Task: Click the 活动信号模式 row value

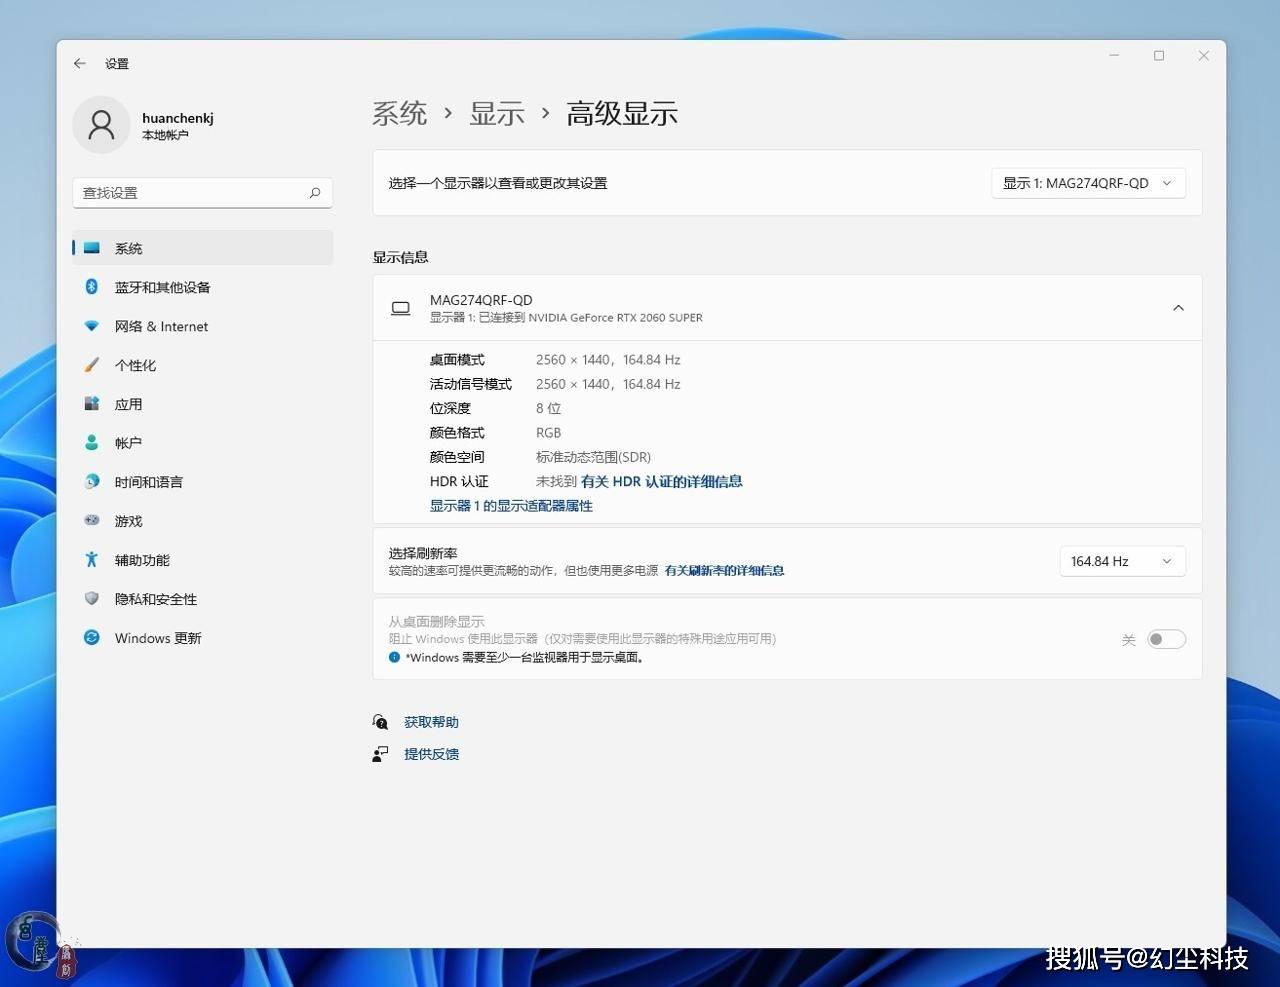Action: click(x=608, y=384)
